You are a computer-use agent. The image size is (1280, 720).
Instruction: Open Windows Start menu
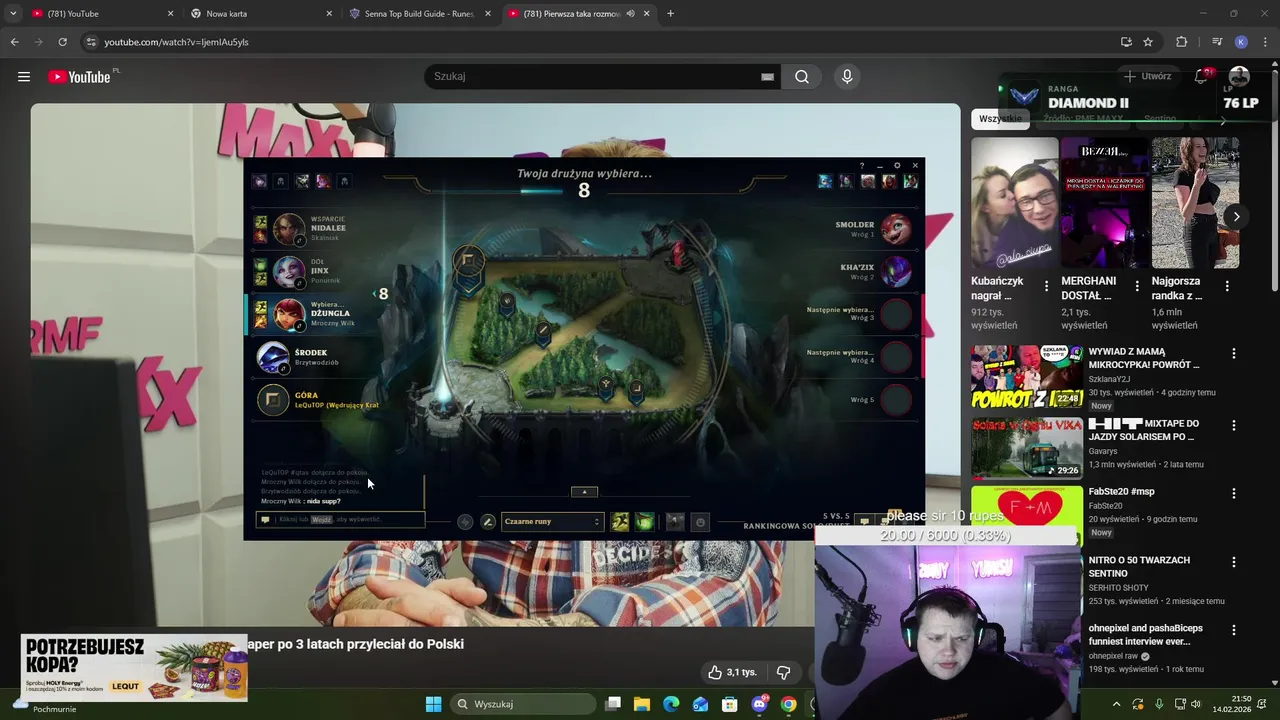[x=433, y=704]
